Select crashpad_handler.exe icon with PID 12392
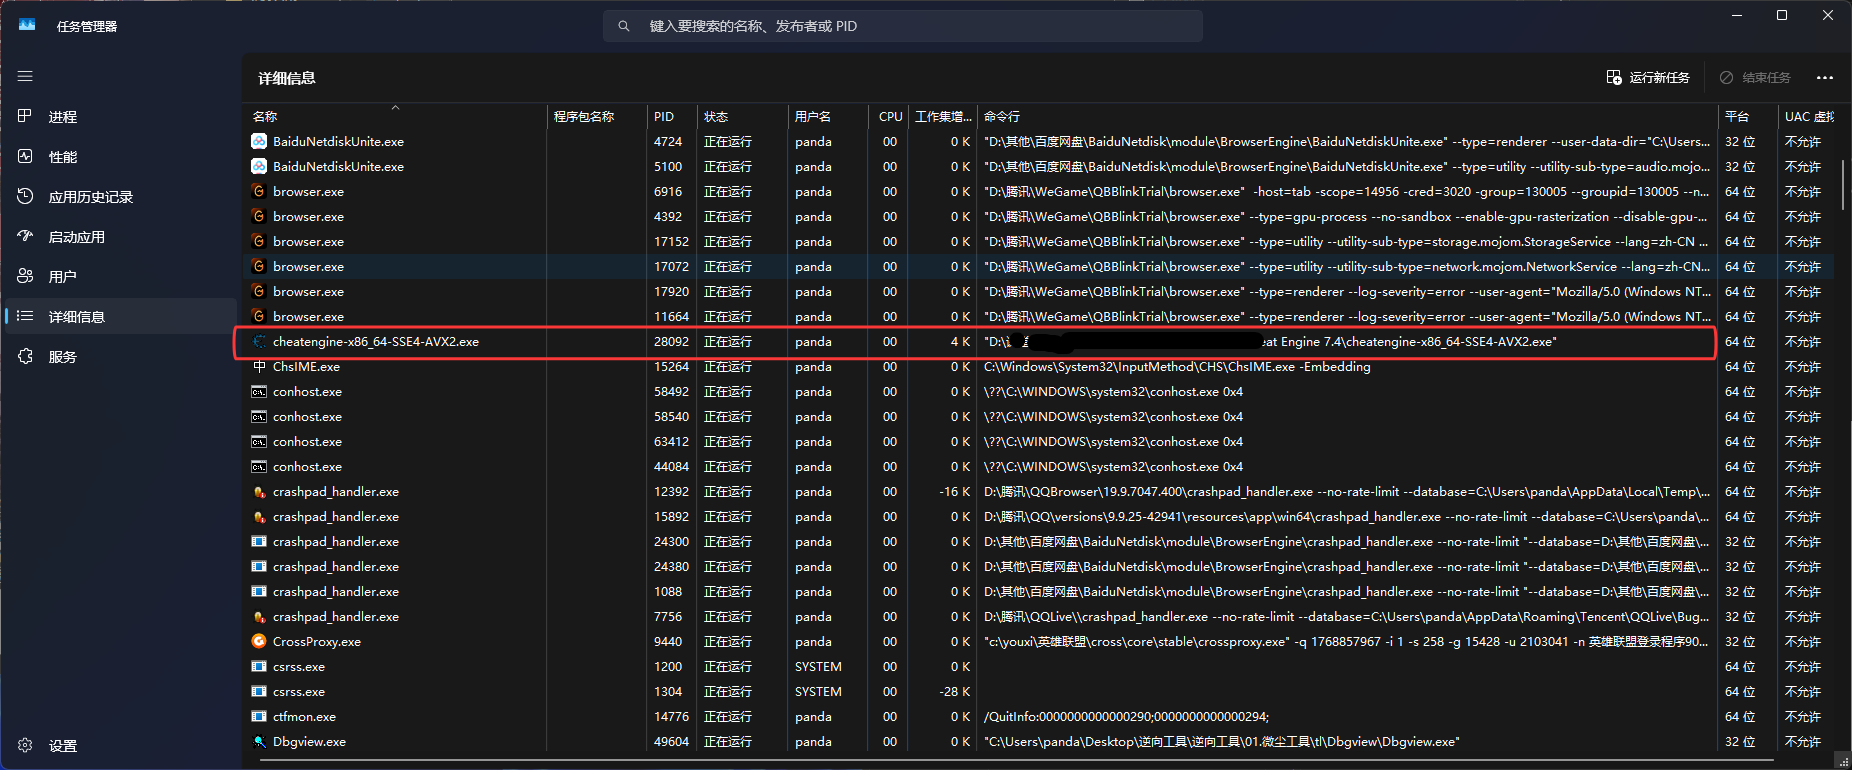Image resolution: width=1852 pixels, height=770 pixels. [259, 491]
